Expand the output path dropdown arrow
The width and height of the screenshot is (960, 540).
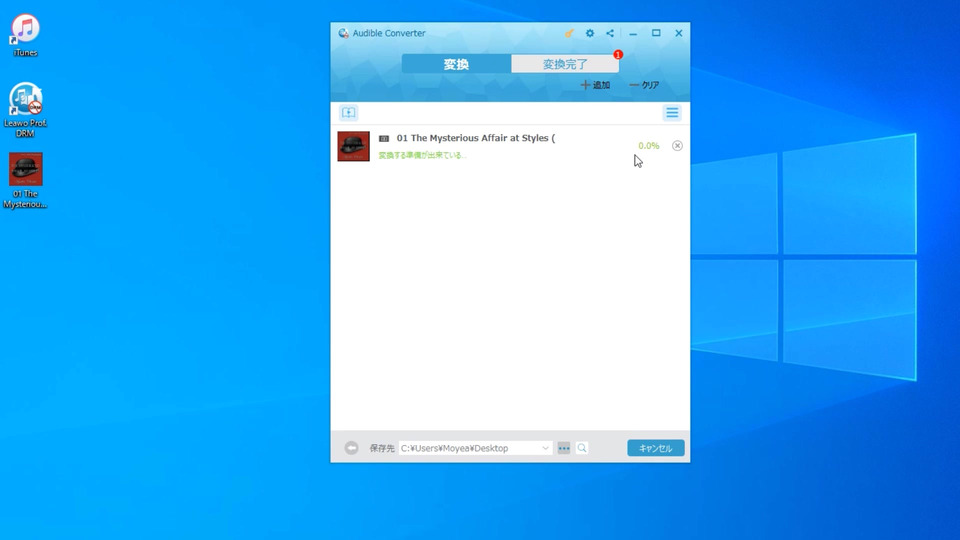[x=545, y=448]
